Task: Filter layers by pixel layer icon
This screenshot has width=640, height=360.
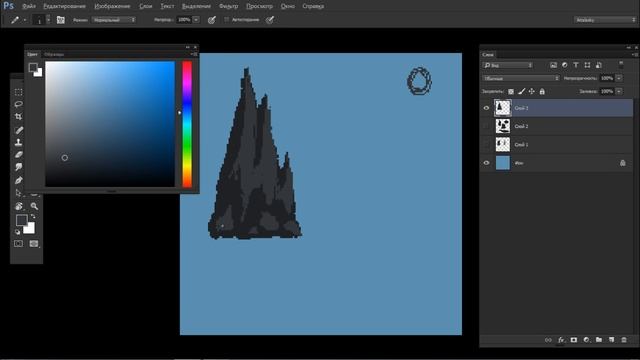Action: point(553,65)
